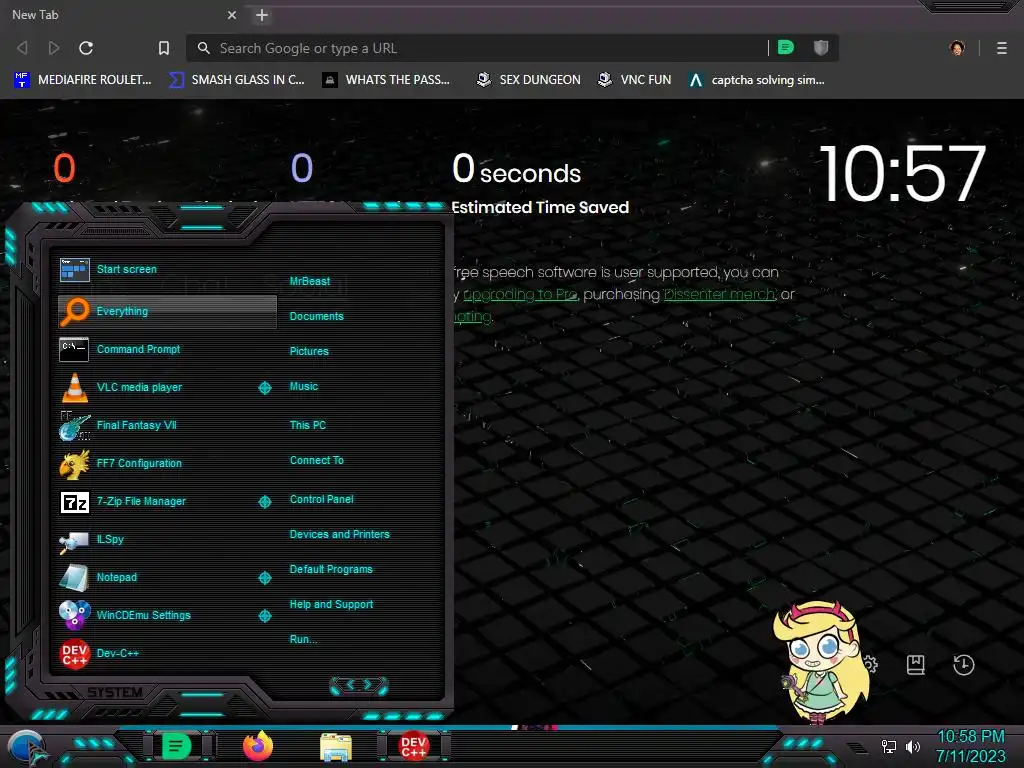Open the VNC FUN bookmark
Image resolution: width=1024 pixels, height=768 pixels.
[x=635, y=80]
